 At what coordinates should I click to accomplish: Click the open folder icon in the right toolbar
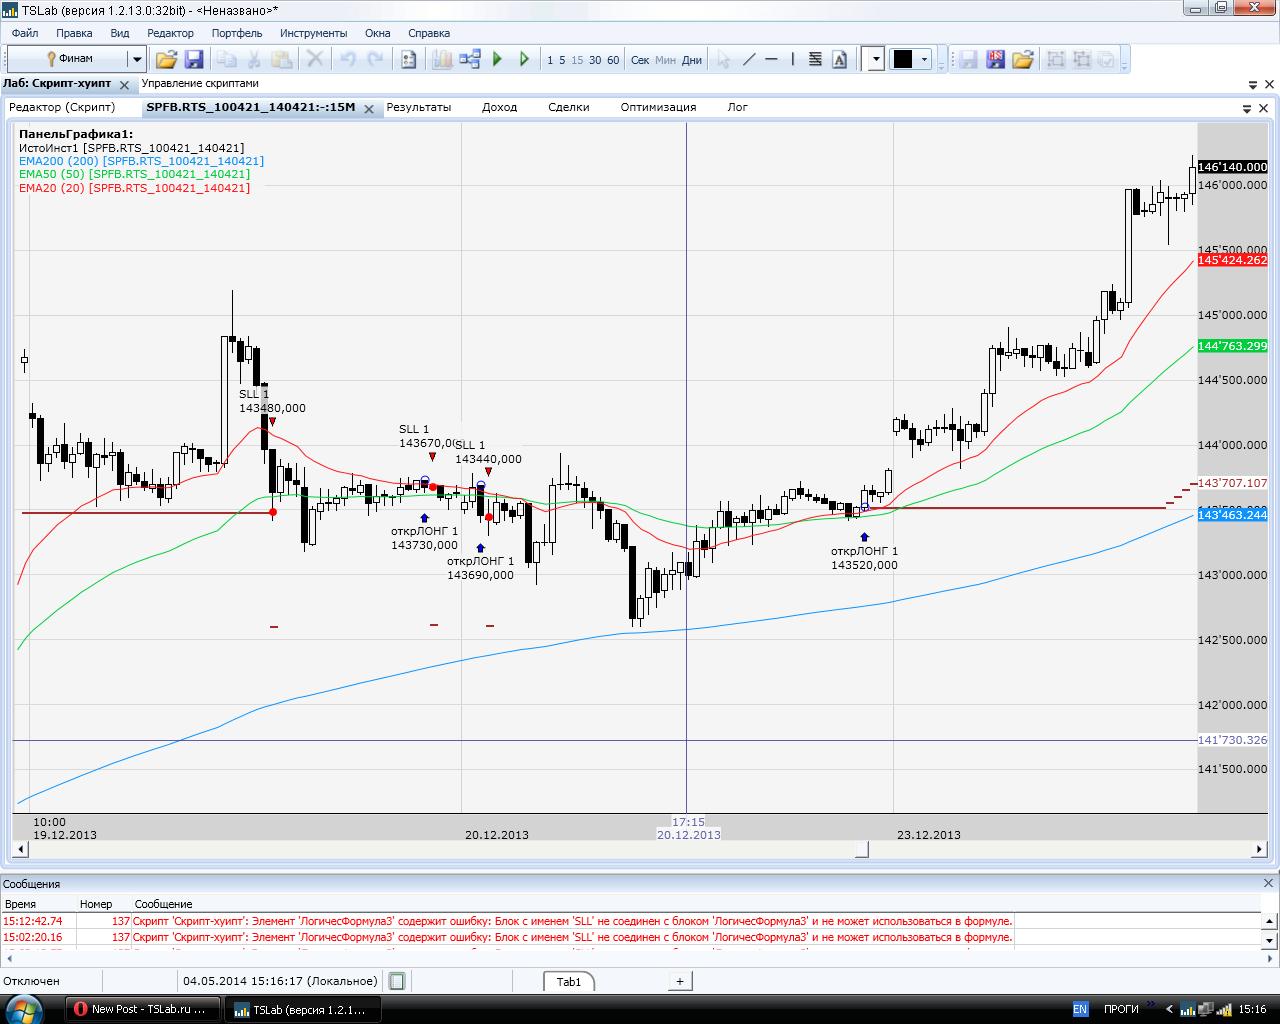coord(1022,59)
